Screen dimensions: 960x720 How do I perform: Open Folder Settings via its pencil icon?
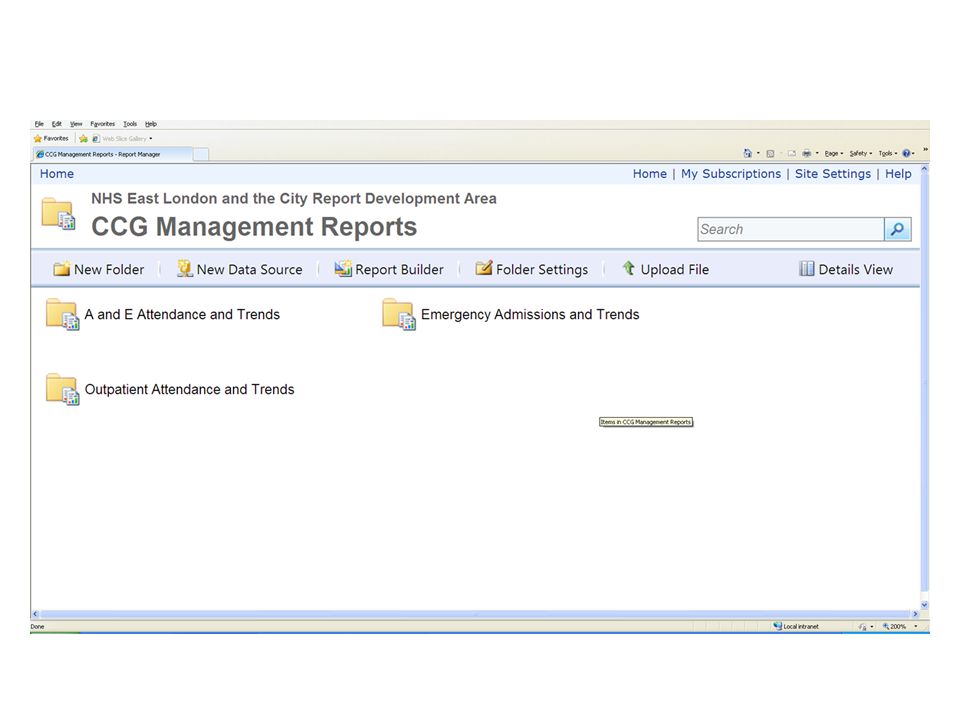tap(484, 268)
